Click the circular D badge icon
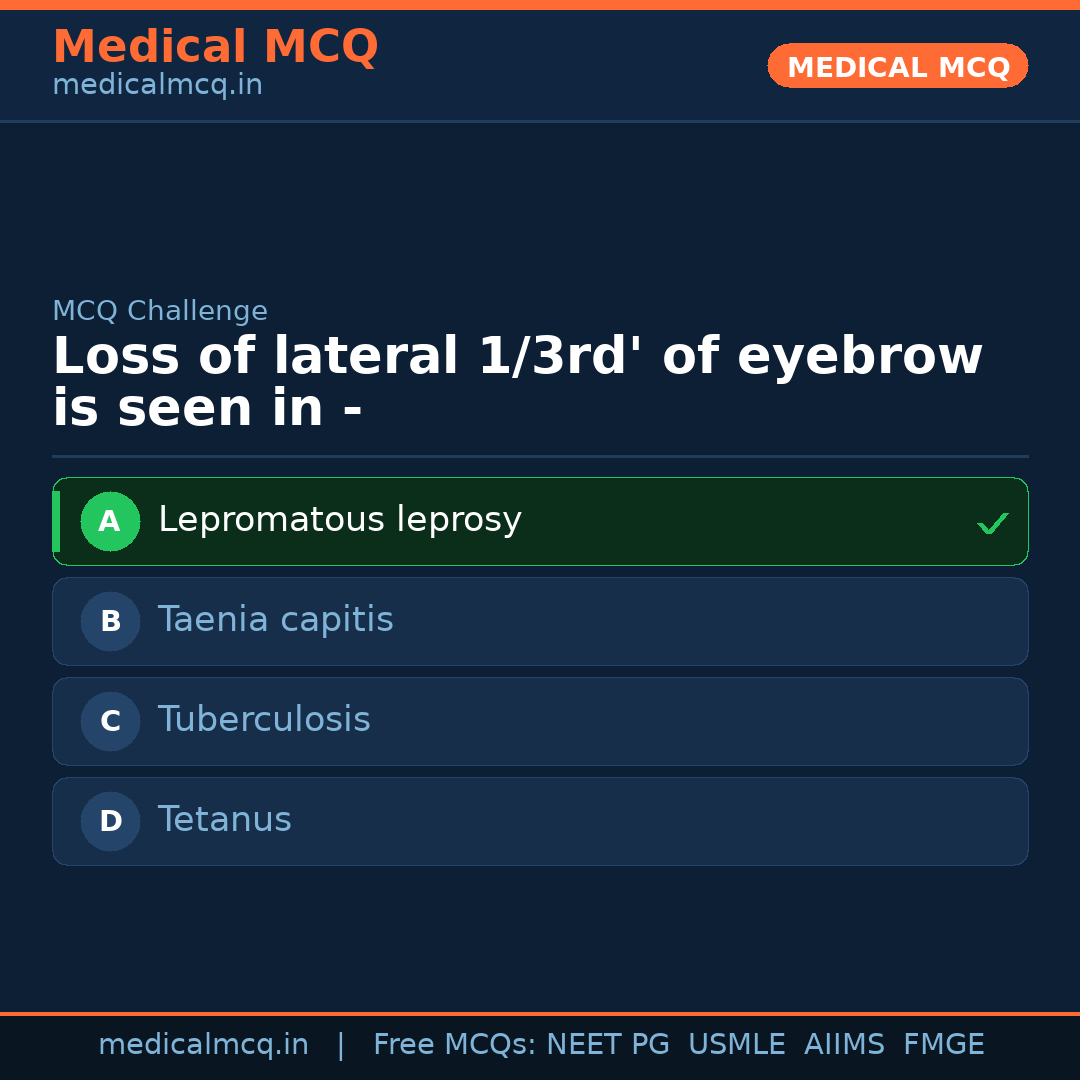Viewport: 1080px width, 1080px height. tap(110, 821)
